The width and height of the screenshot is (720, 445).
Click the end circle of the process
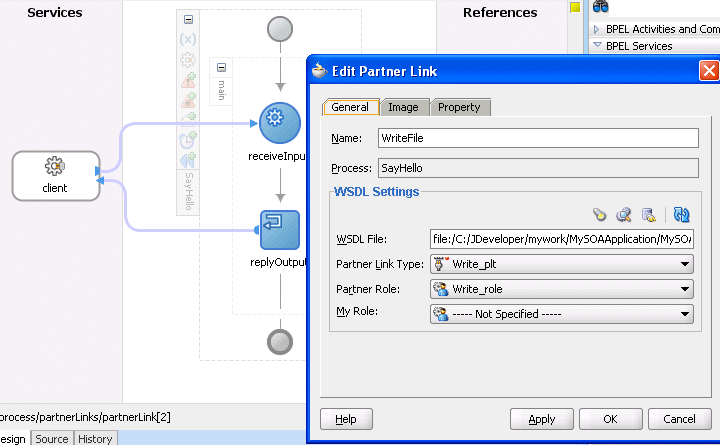280,342
